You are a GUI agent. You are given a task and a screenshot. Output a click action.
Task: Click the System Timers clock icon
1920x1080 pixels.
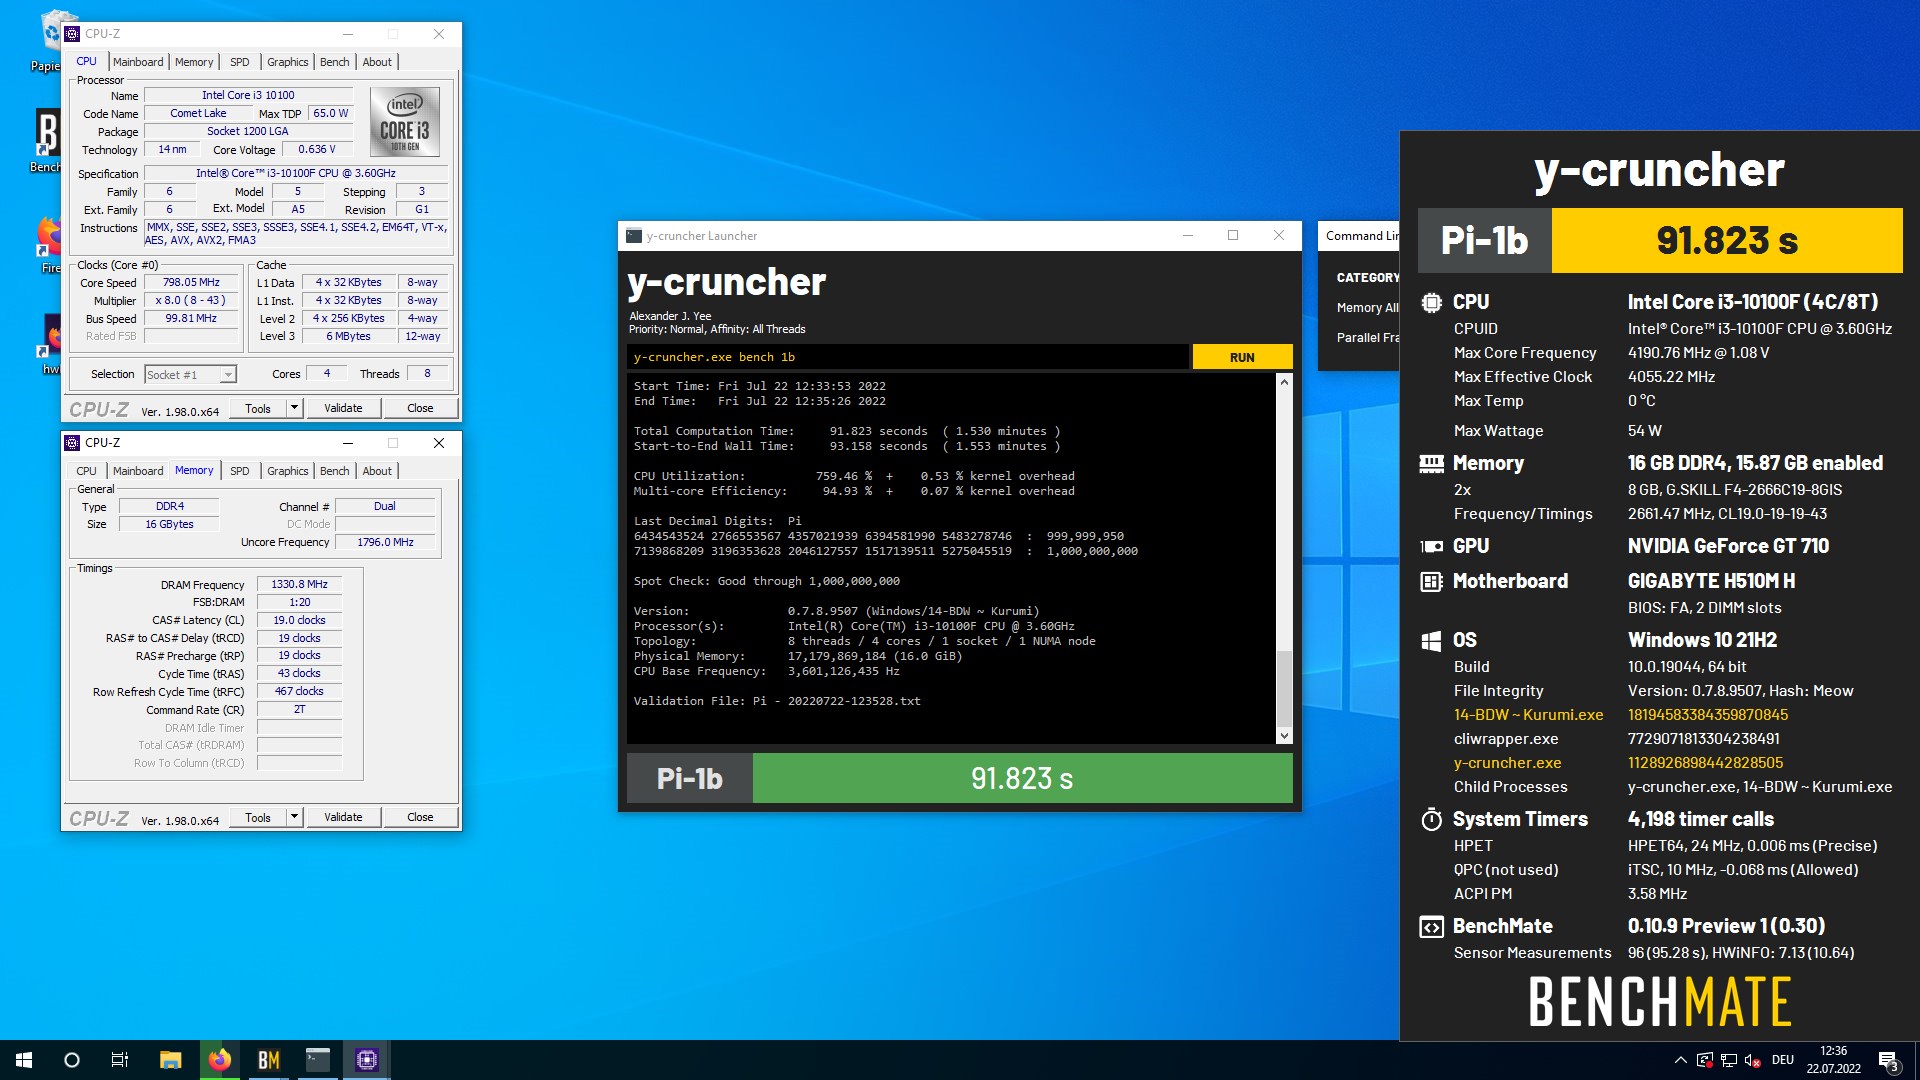click(x=1431, y=819)
